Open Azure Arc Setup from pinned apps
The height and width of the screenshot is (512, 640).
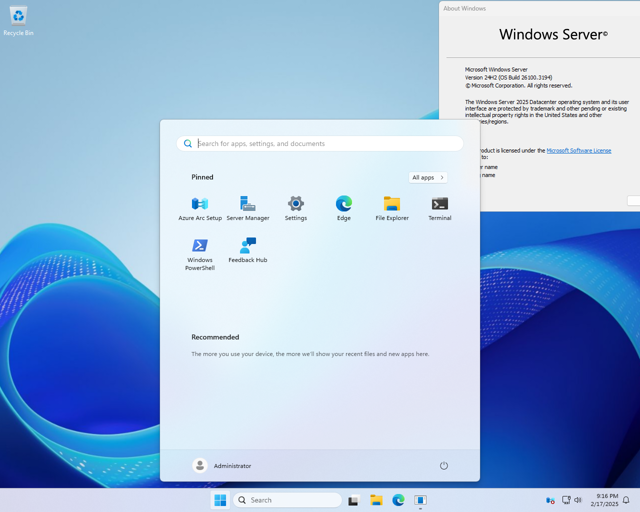pyautogui.click(x=200, y=208)
